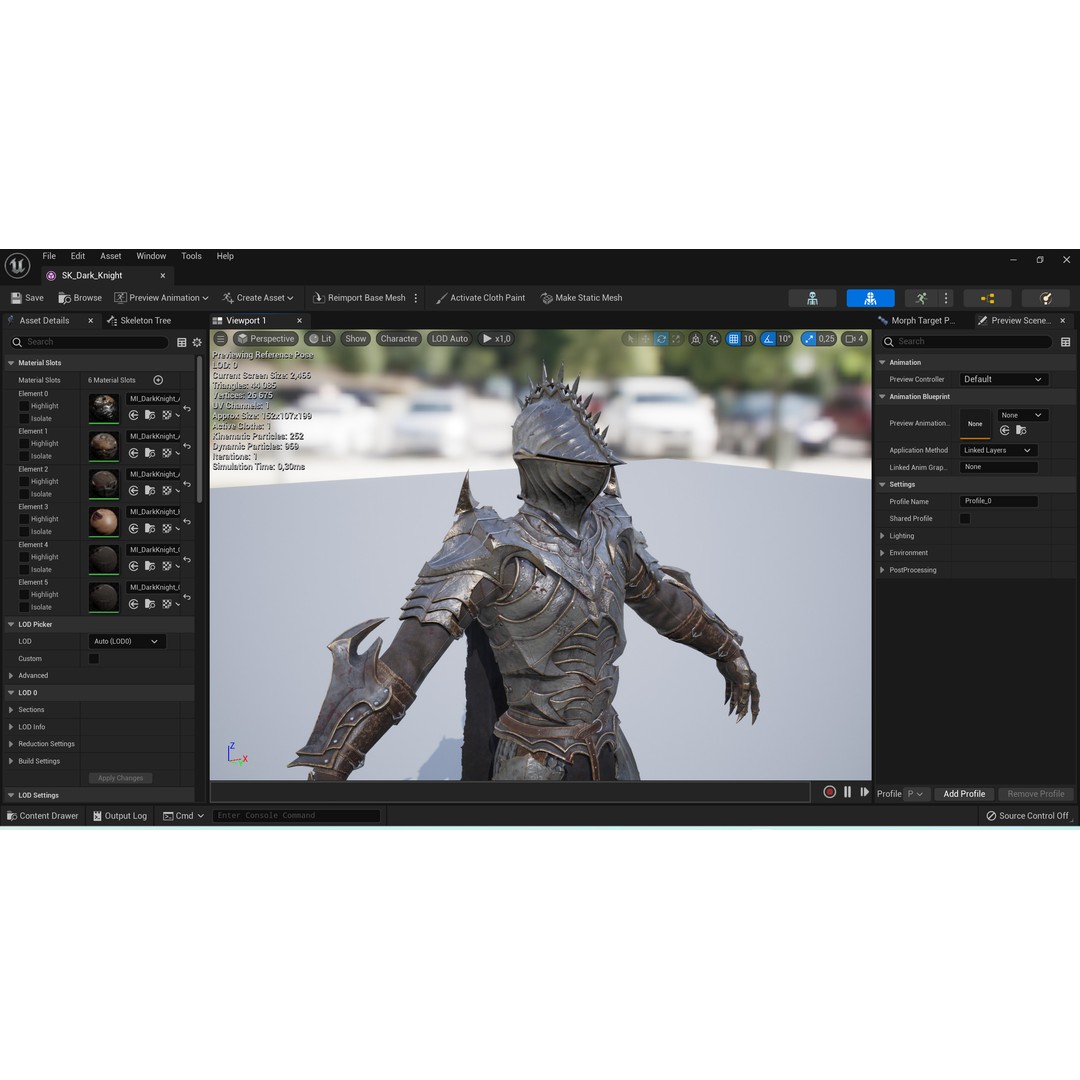Check the Custom LOD checkbox
Screen dimensions: 1080x1080
(x=94, y=659)
